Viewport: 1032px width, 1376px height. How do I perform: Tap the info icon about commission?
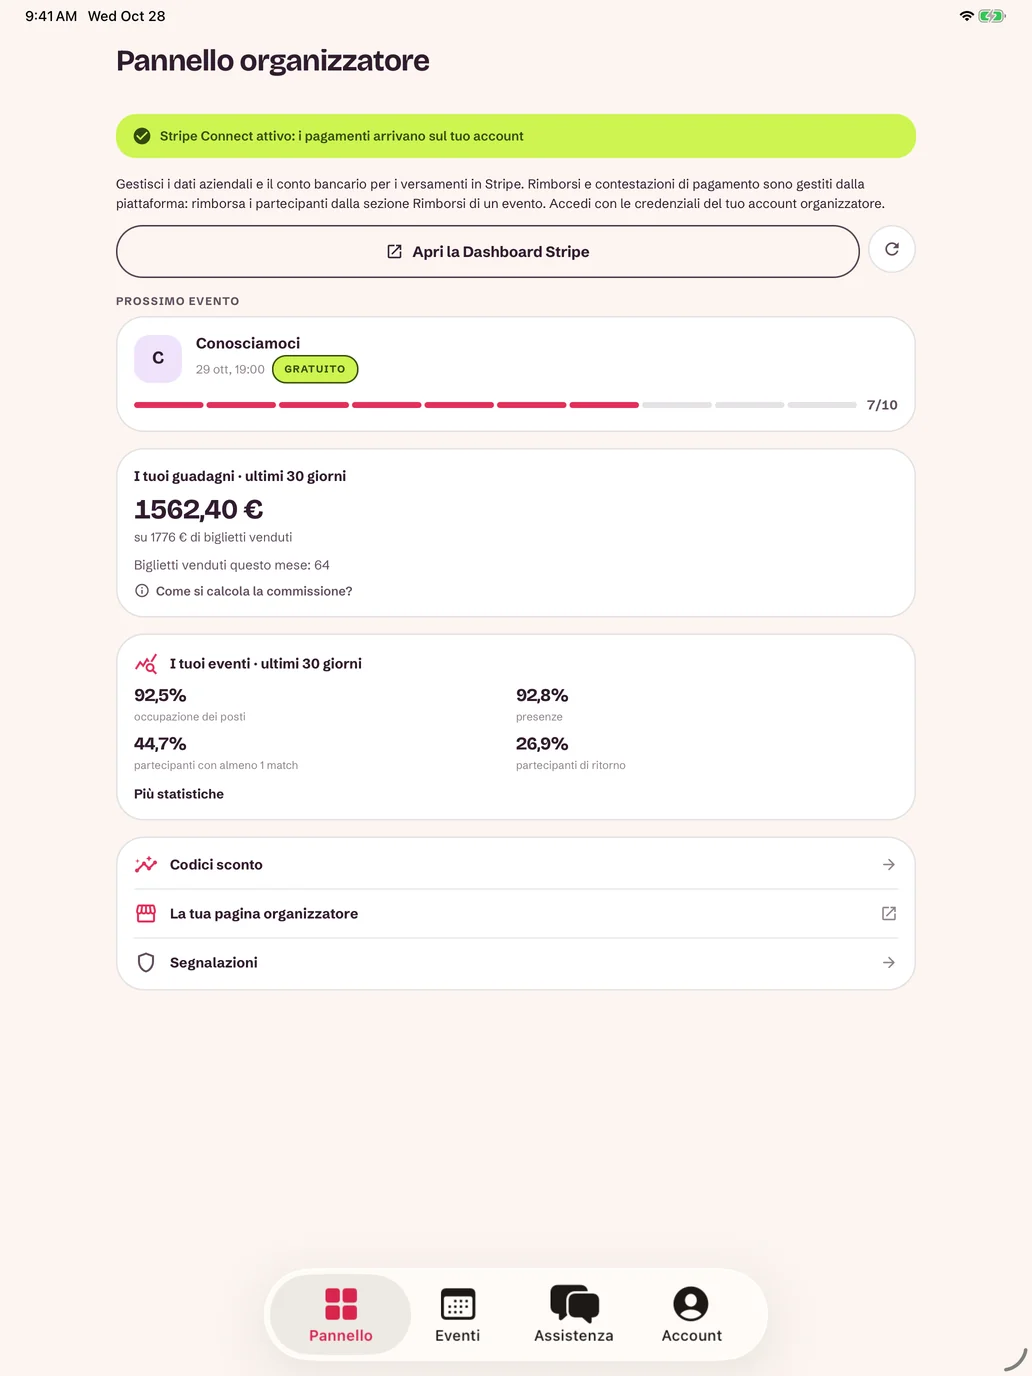pos(142,591)
